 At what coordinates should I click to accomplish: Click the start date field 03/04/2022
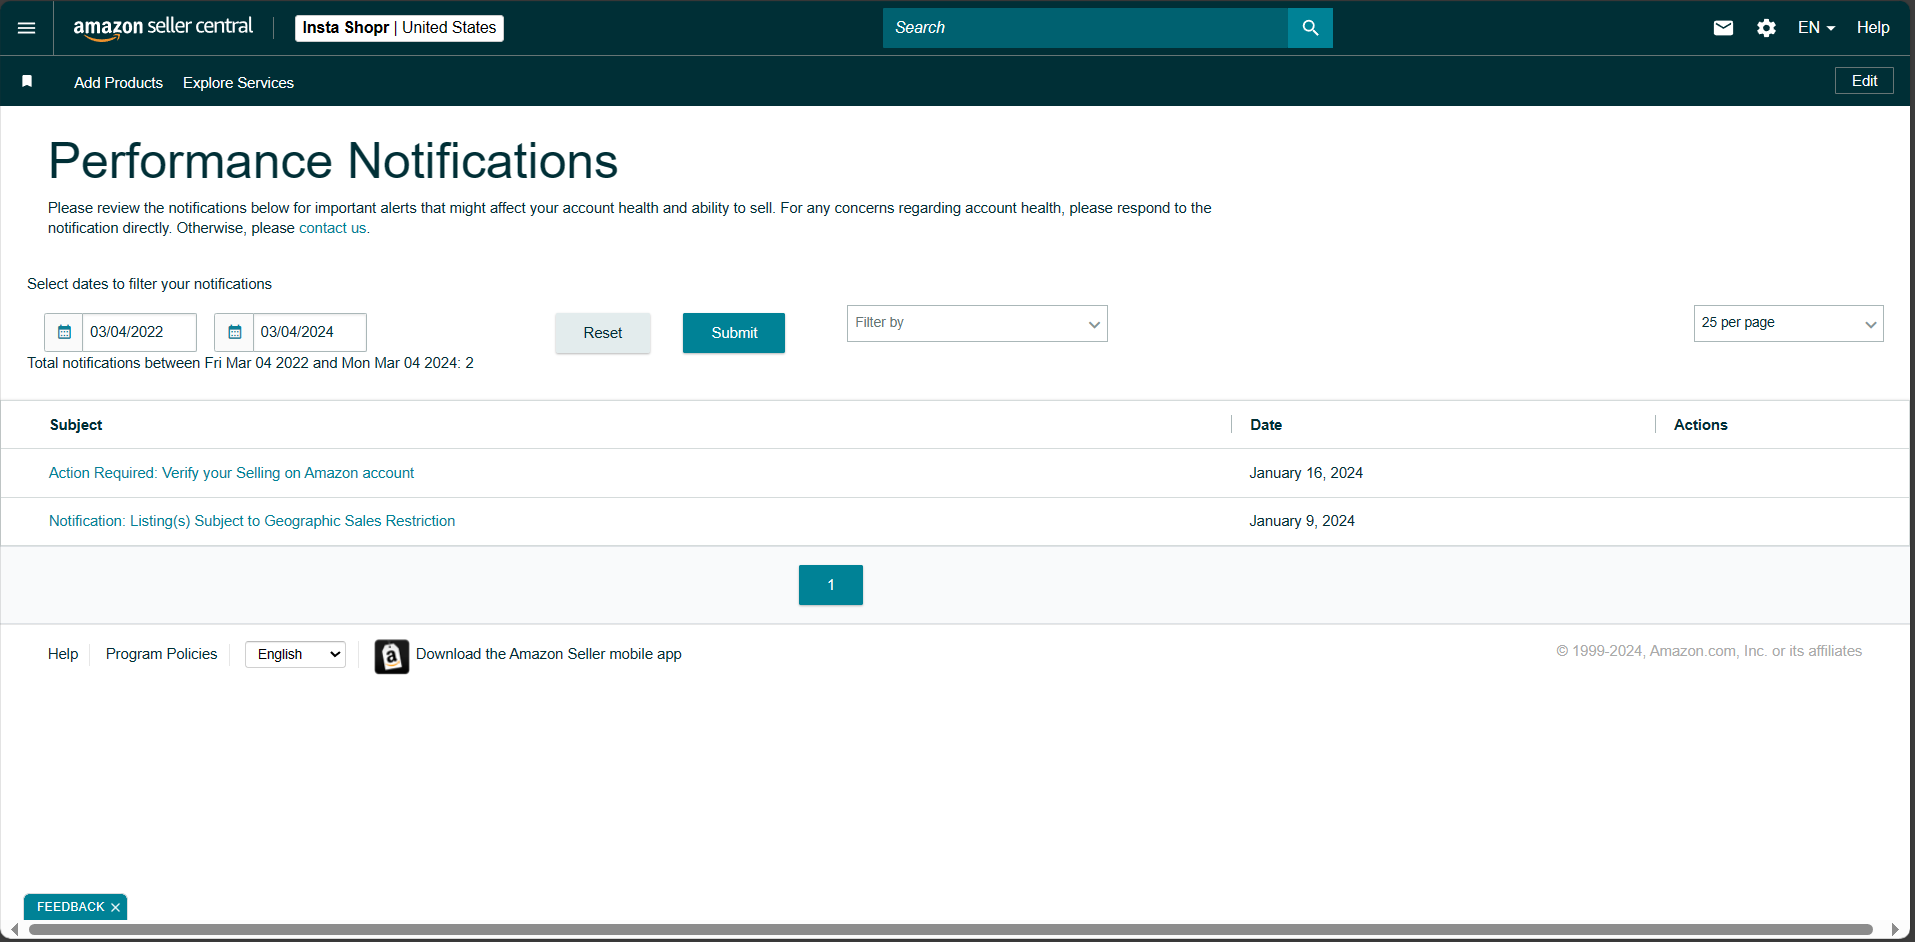click(139, 332)
